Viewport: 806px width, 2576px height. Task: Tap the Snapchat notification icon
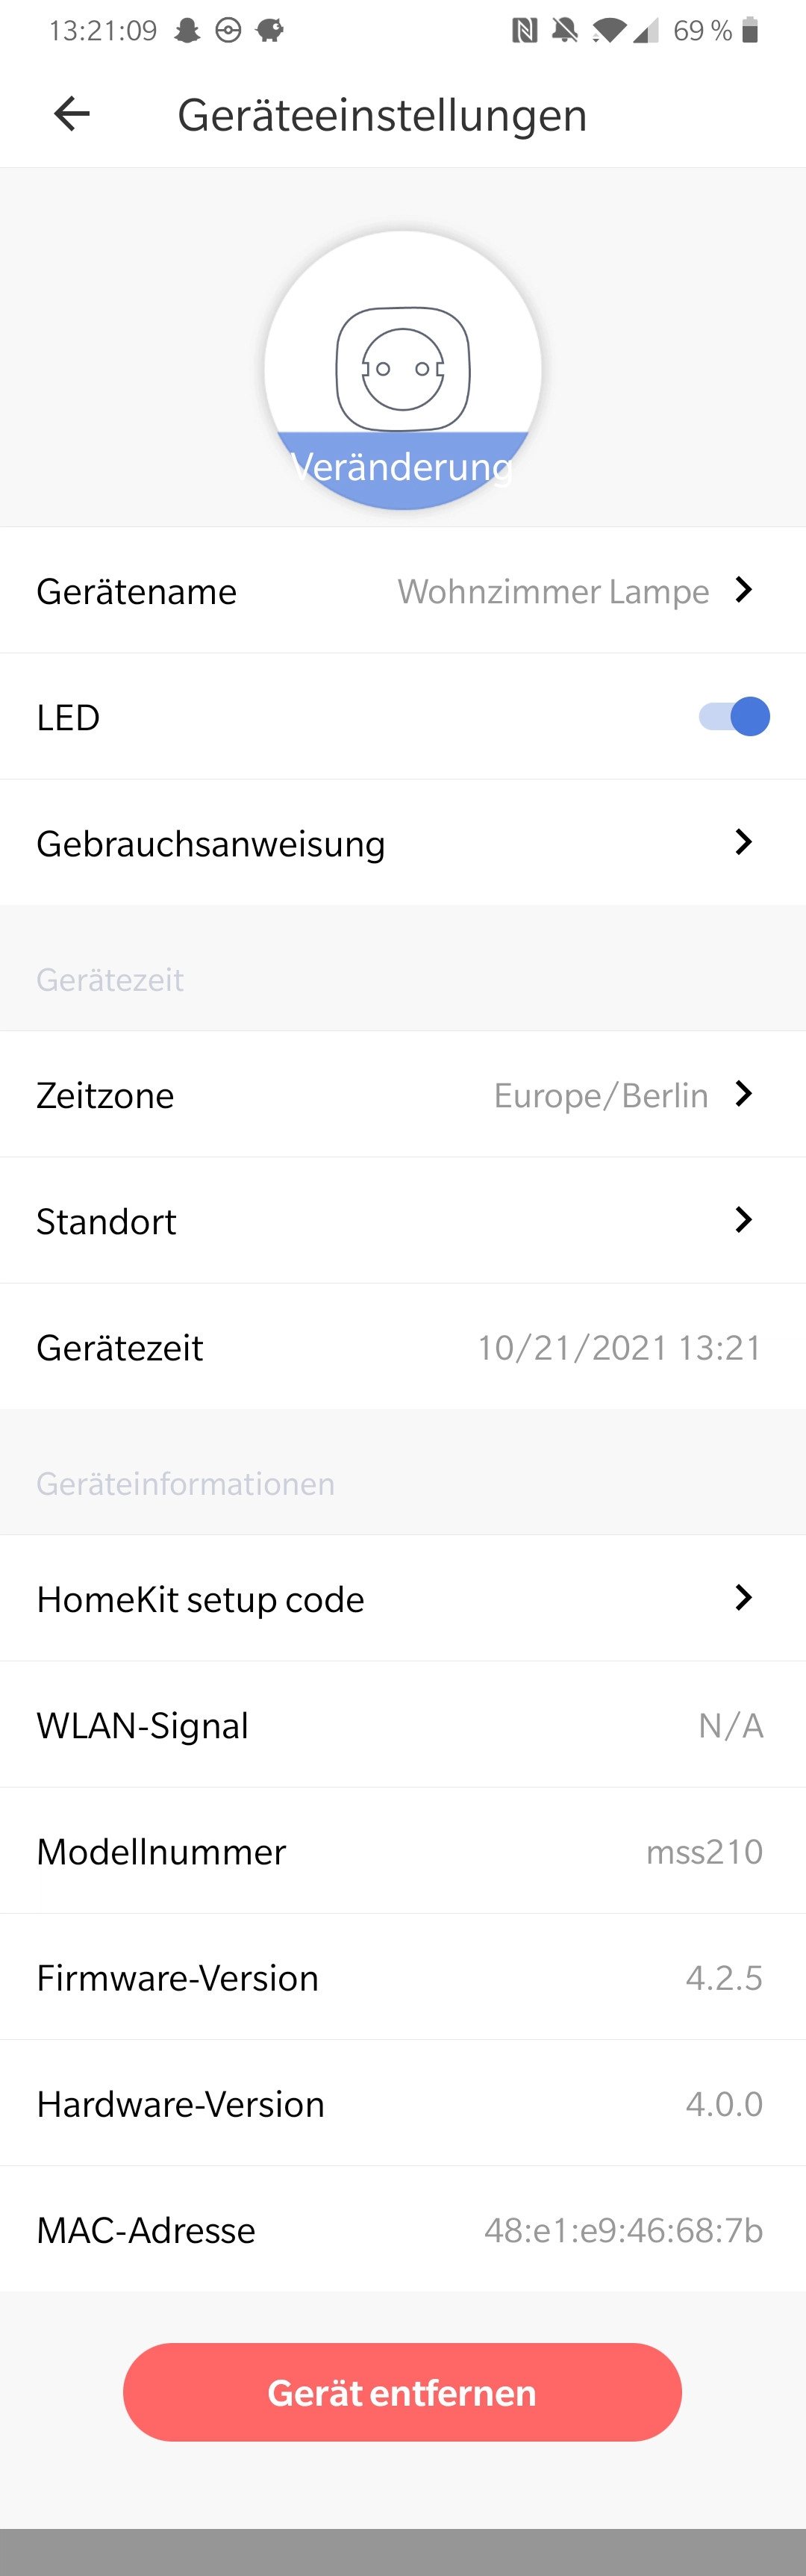click(187, 31)
